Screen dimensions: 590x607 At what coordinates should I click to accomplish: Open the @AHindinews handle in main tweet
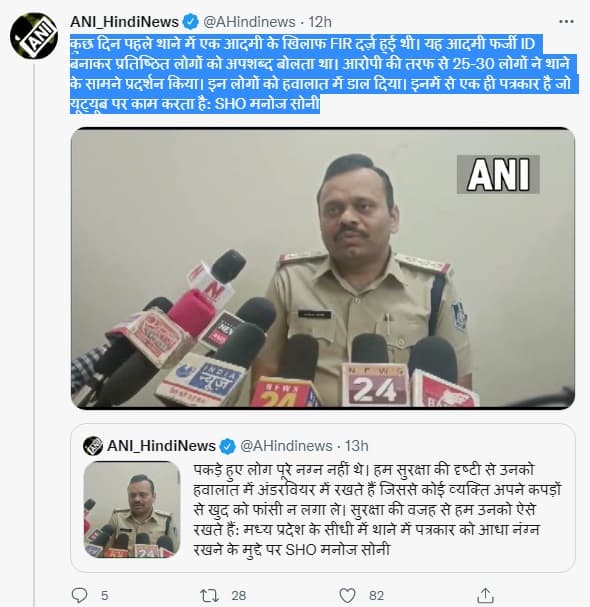[x=249, y=22]
